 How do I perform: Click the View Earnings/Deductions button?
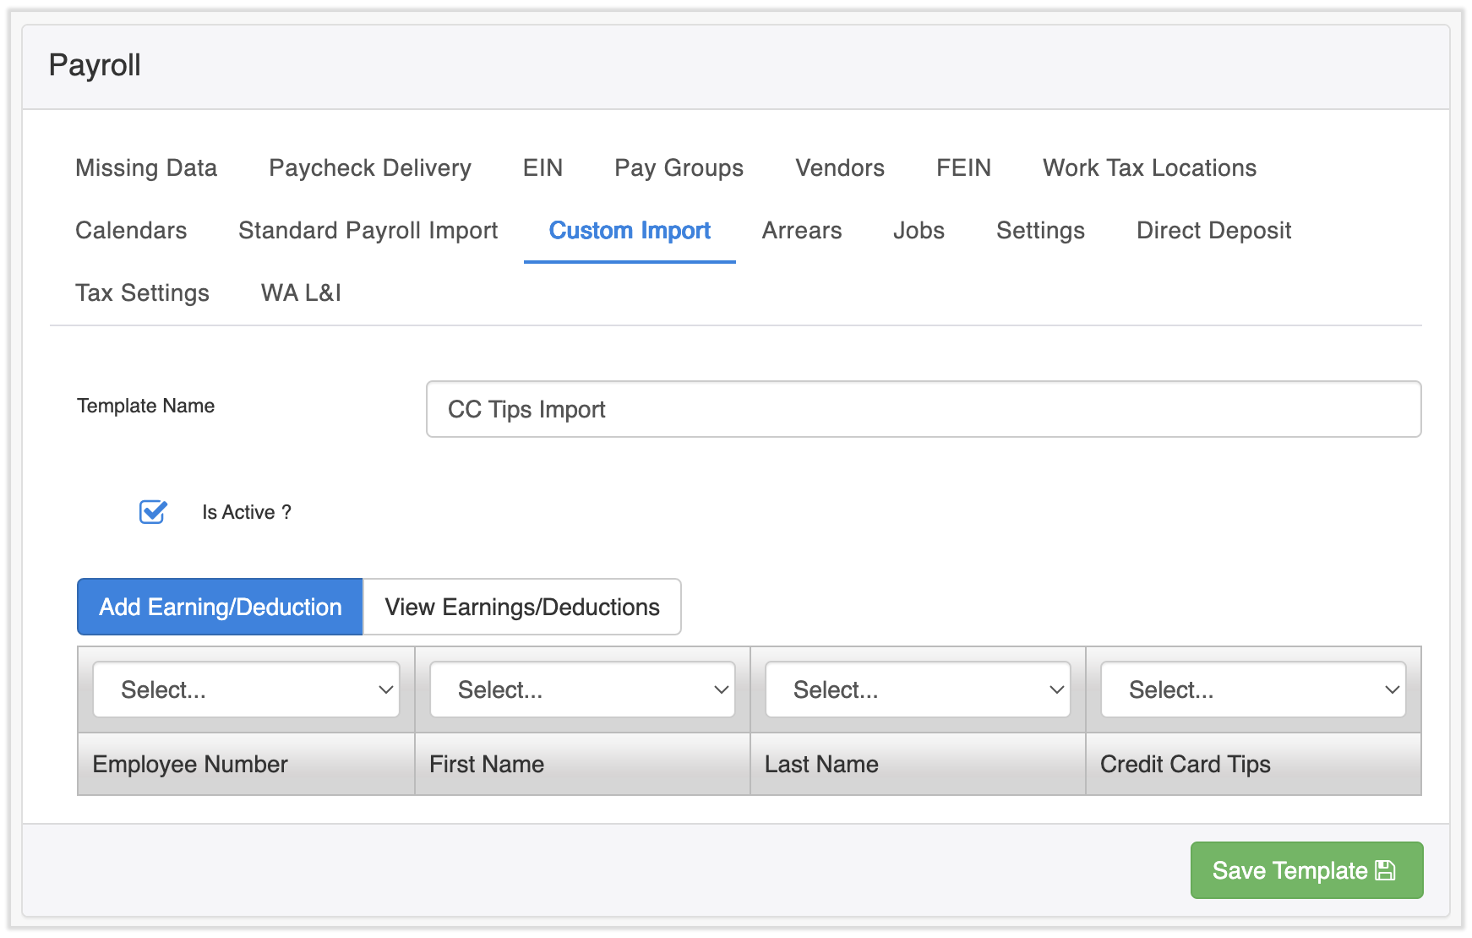pos(521,606)
